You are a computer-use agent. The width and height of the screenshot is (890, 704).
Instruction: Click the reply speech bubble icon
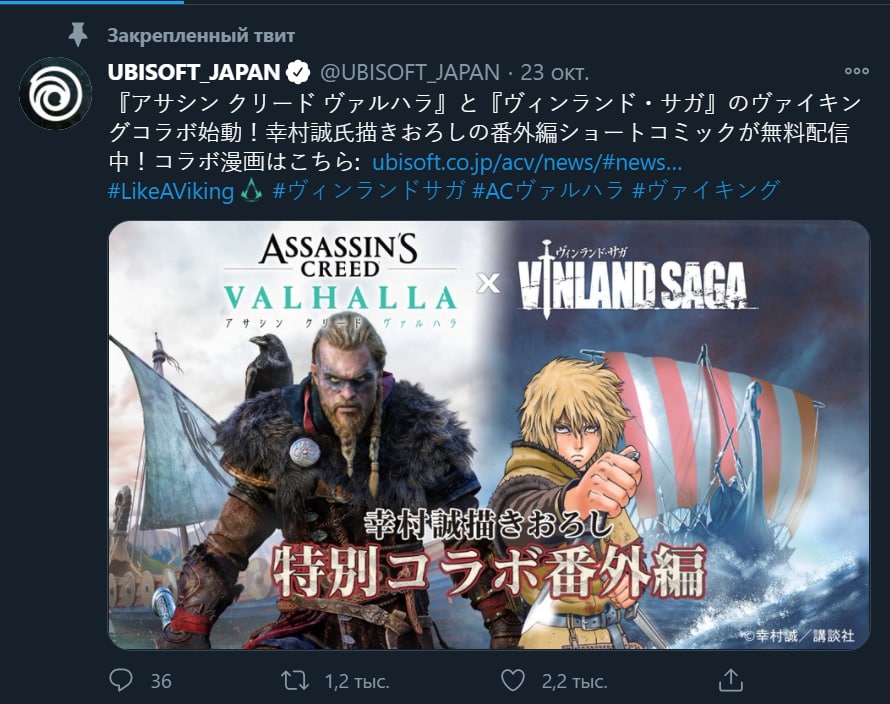(x=120, y=680)
